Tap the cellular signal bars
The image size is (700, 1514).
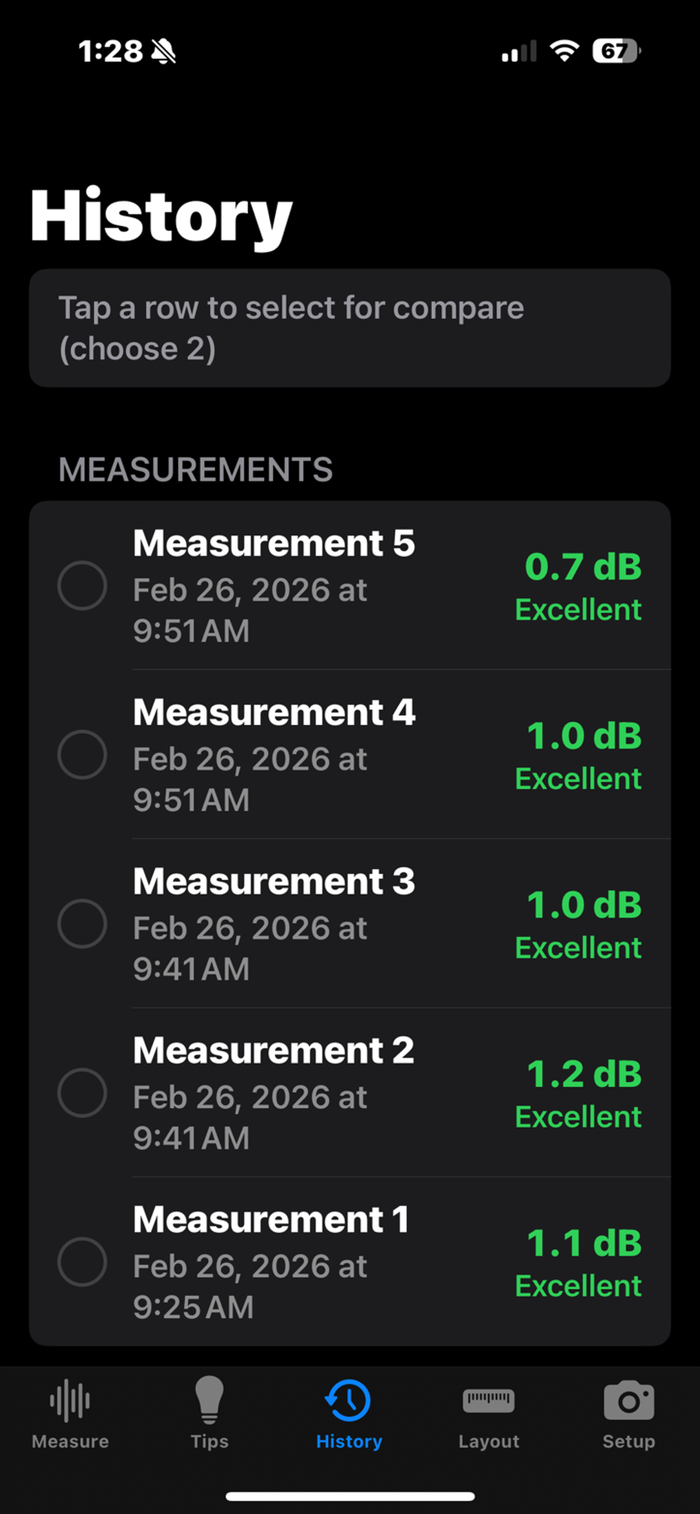(518, 52)
